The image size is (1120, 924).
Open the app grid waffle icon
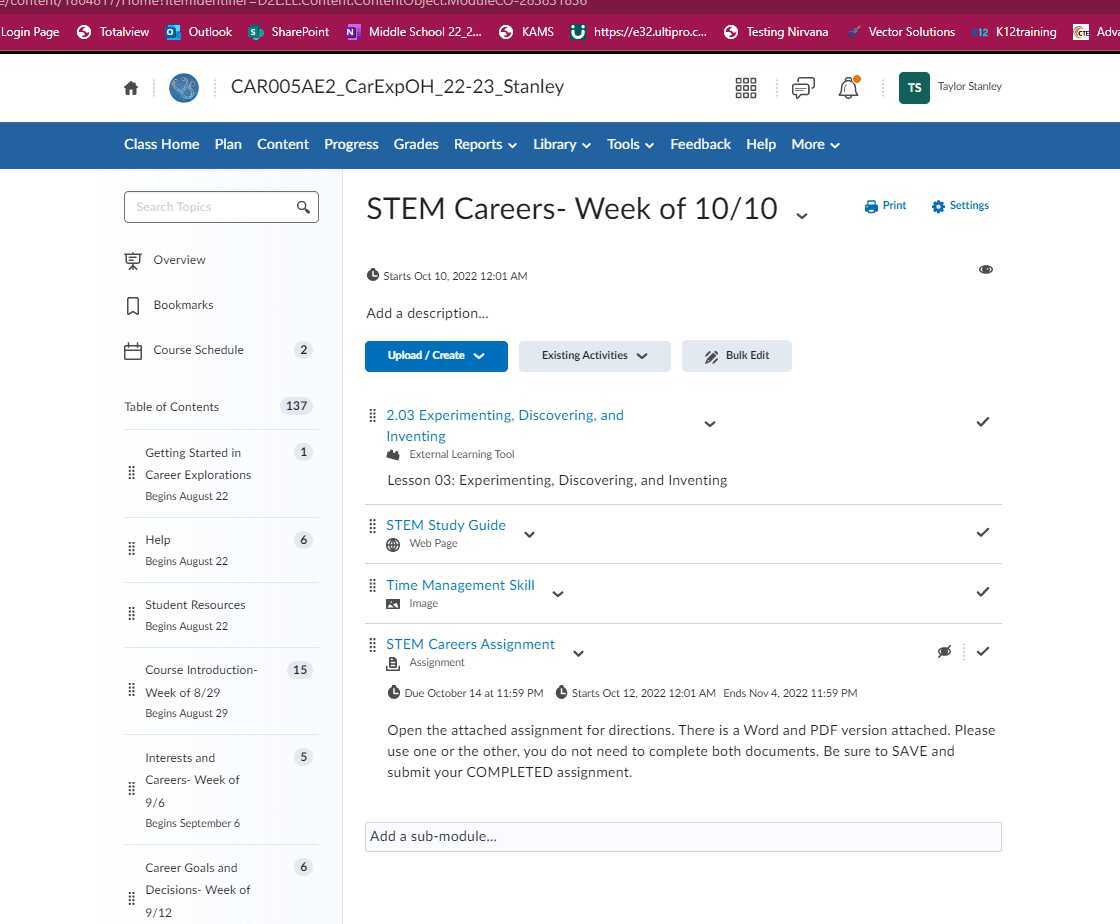745,88
